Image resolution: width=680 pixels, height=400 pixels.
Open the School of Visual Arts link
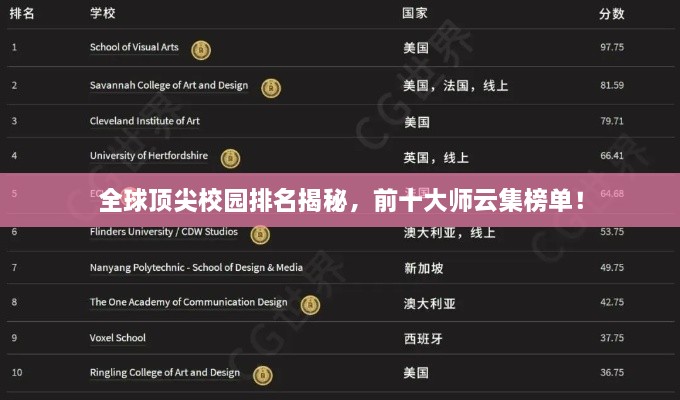click(134, 47)
